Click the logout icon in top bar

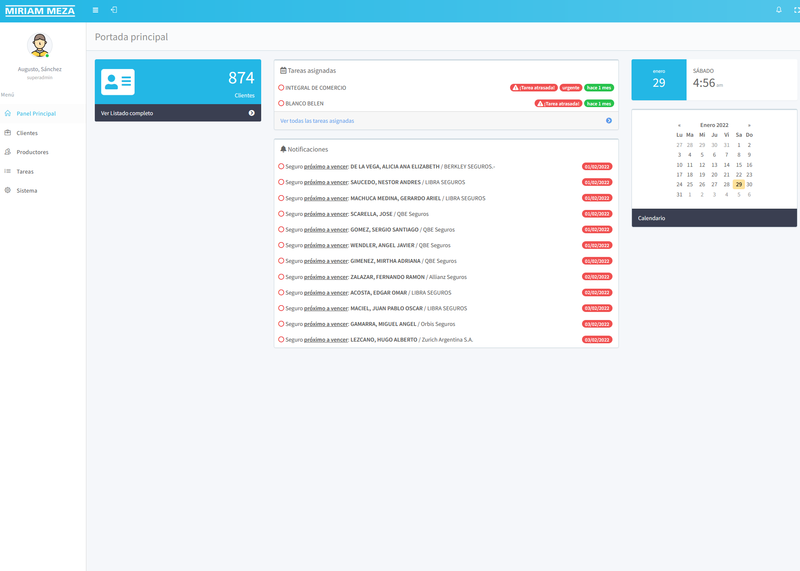[x=114, y=10]
